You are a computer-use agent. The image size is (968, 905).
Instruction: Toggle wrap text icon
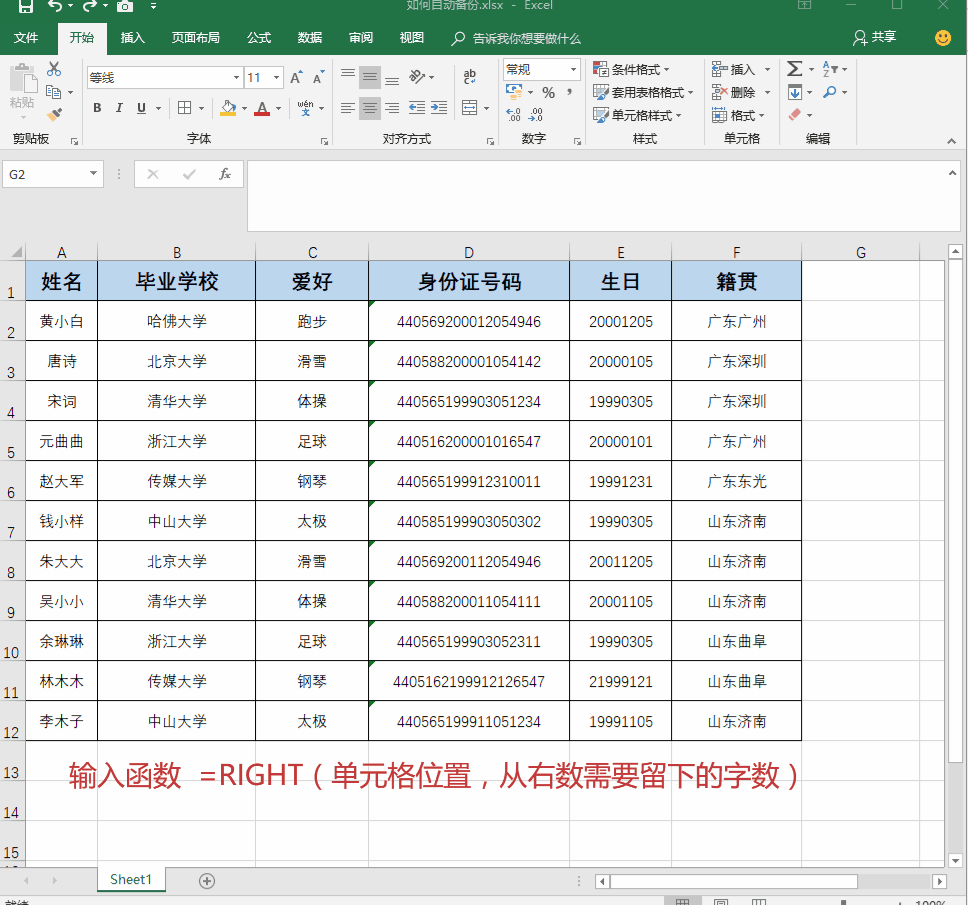[470, 77]
